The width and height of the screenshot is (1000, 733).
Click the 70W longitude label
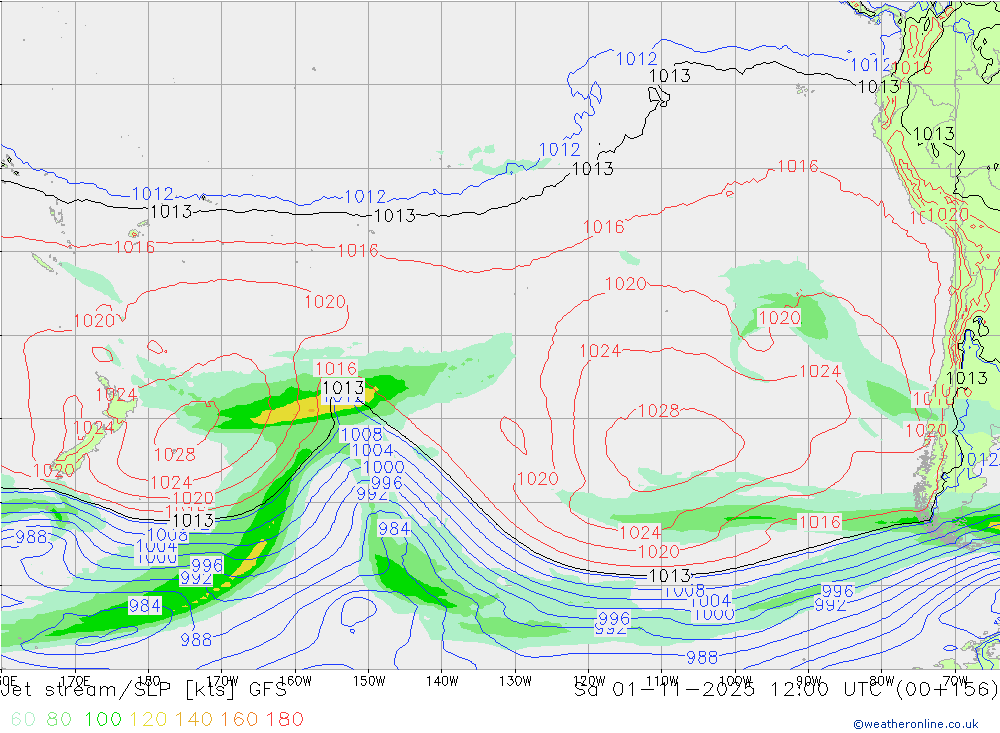(955, 681)
